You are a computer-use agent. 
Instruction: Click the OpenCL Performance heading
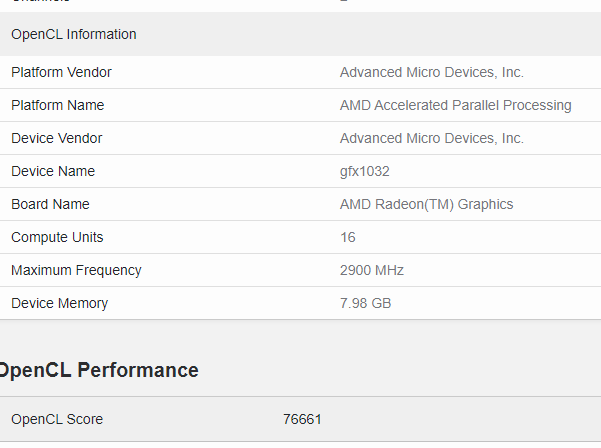coord(98,370)
